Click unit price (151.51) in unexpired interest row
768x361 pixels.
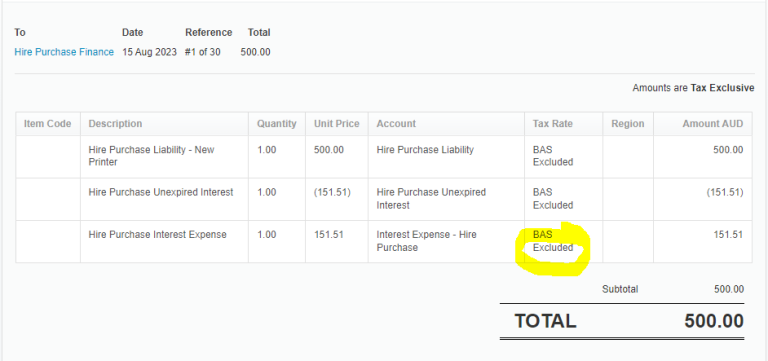click(x=332, y=193)
